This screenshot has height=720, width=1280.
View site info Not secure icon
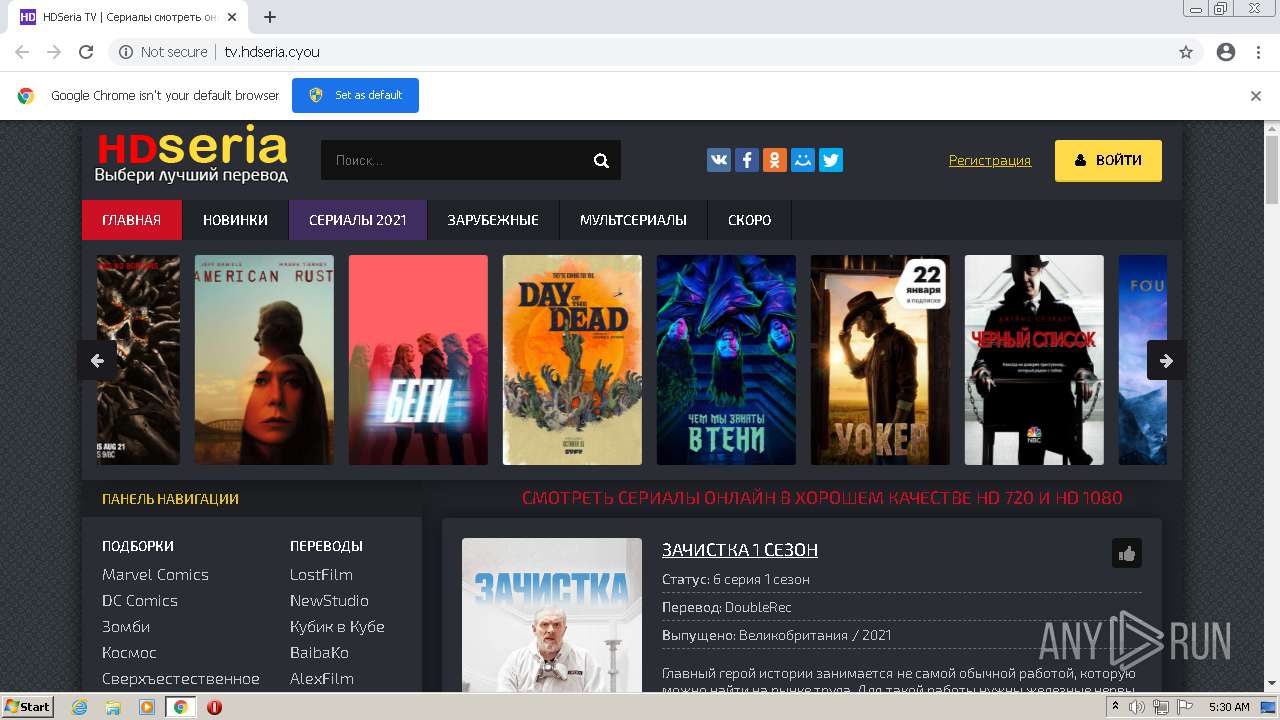point(126,52)
